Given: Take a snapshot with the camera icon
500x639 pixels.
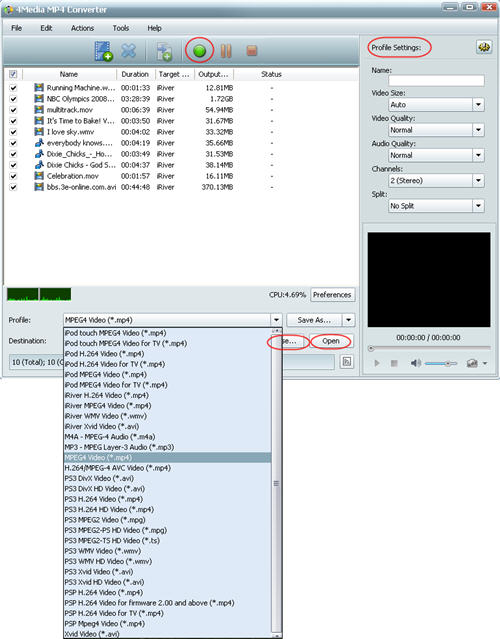Looking at the screenshot, I should point(472,363).
